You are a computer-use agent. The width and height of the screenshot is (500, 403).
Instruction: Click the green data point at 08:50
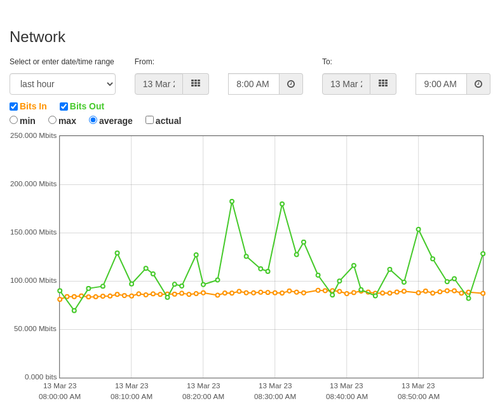(x=418, y=229)
